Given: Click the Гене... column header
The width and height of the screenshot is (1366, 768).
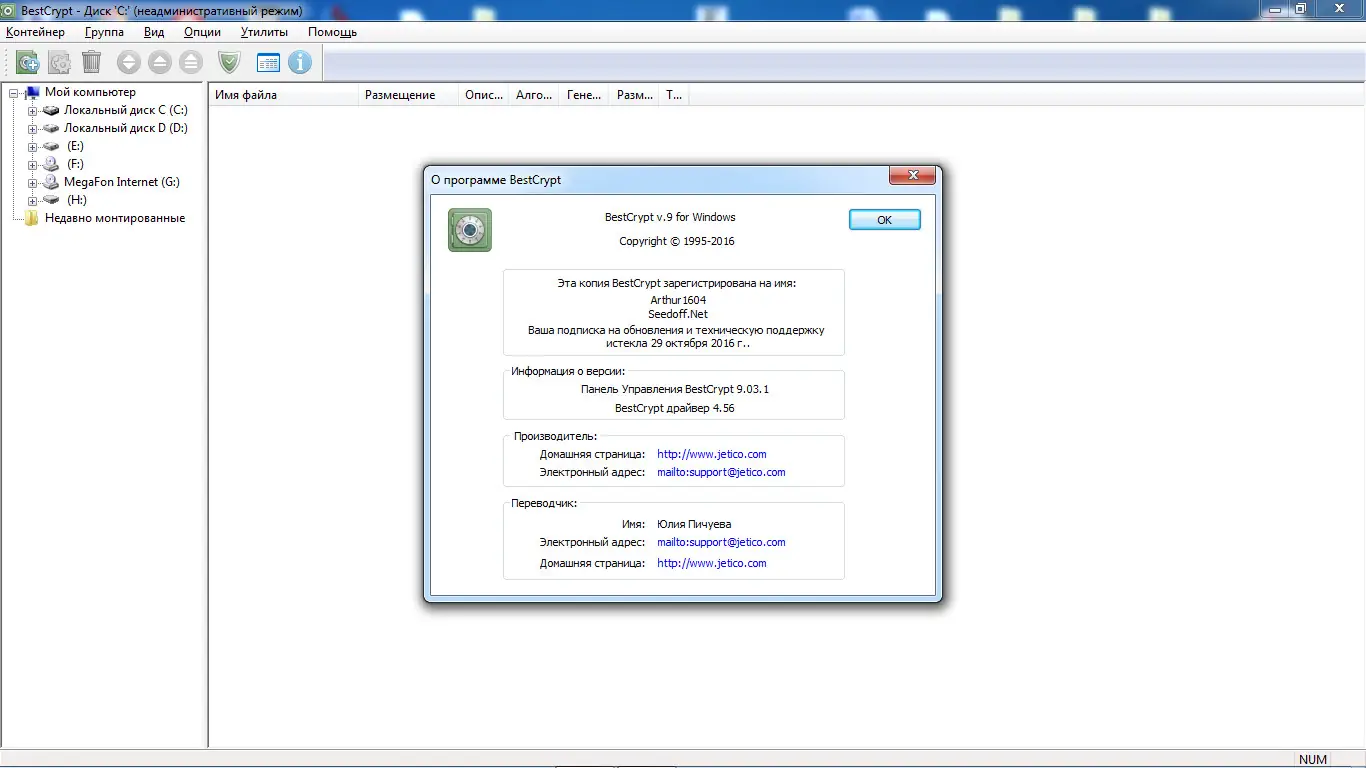Looking at the screenshot, I should pos(584,95).
